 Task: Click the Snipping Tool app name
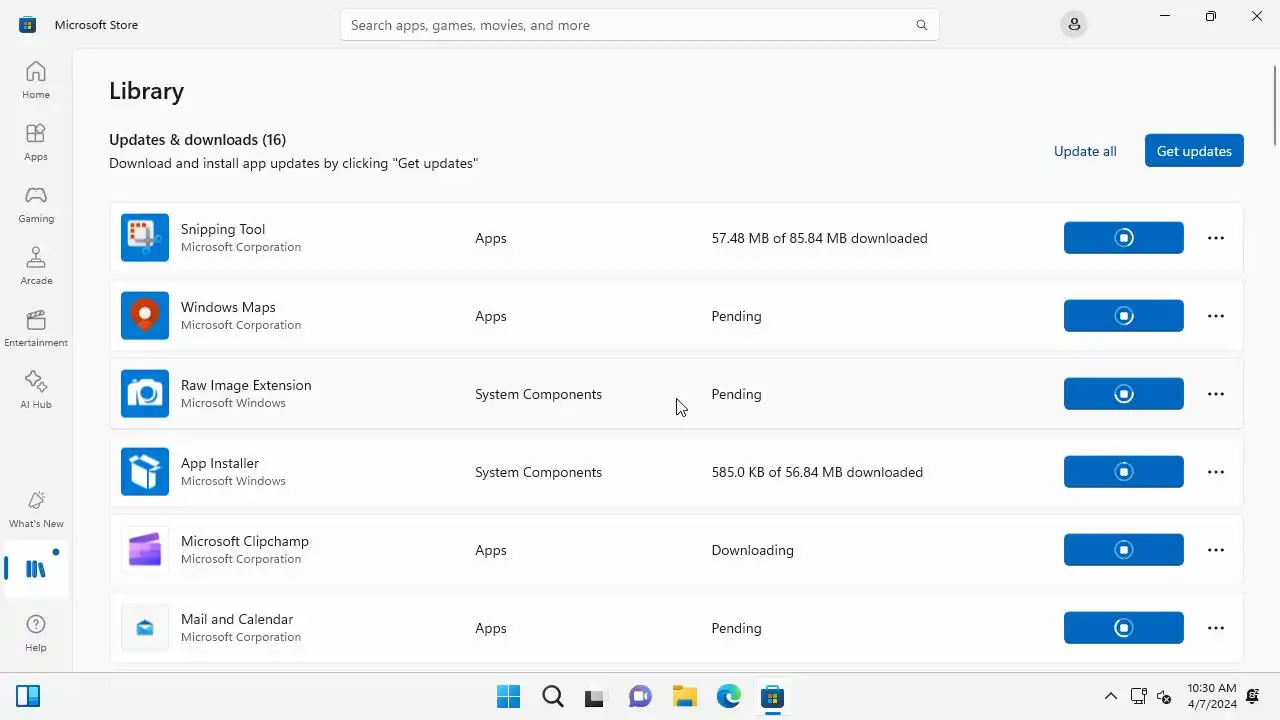[x=223, y=229]
